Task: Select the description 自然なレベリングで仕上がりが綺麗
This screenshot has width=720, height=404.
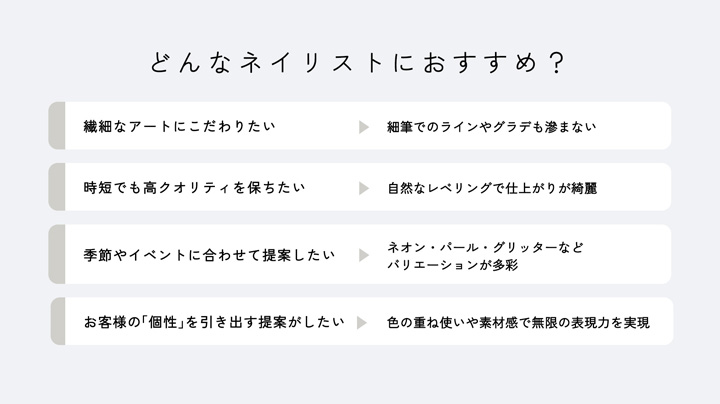Action: (492, 188)
